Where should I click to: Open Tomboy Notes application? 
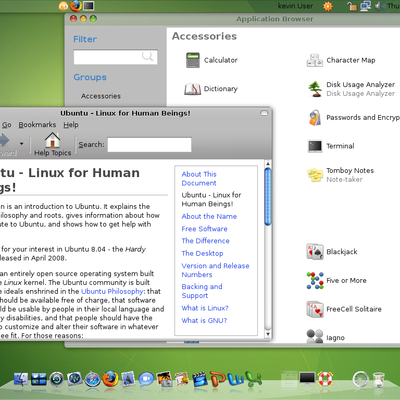click(340, 175)
